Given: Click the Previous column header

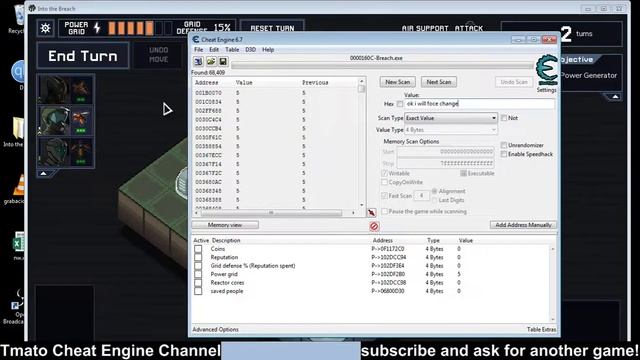Looking at the screenshot, I should point(315,82).
